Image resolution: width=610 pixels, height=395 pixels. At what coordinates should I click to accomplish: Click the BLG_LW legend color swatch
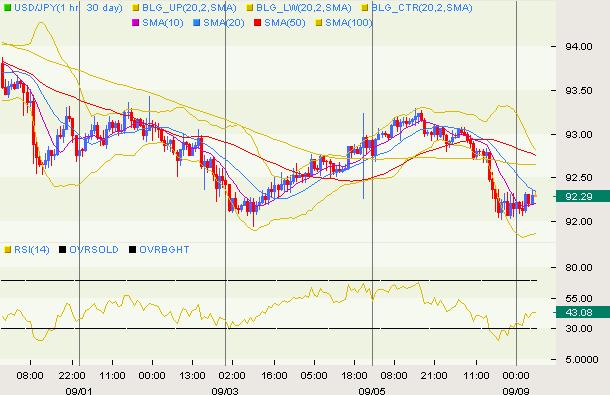(x=250, y=8)
